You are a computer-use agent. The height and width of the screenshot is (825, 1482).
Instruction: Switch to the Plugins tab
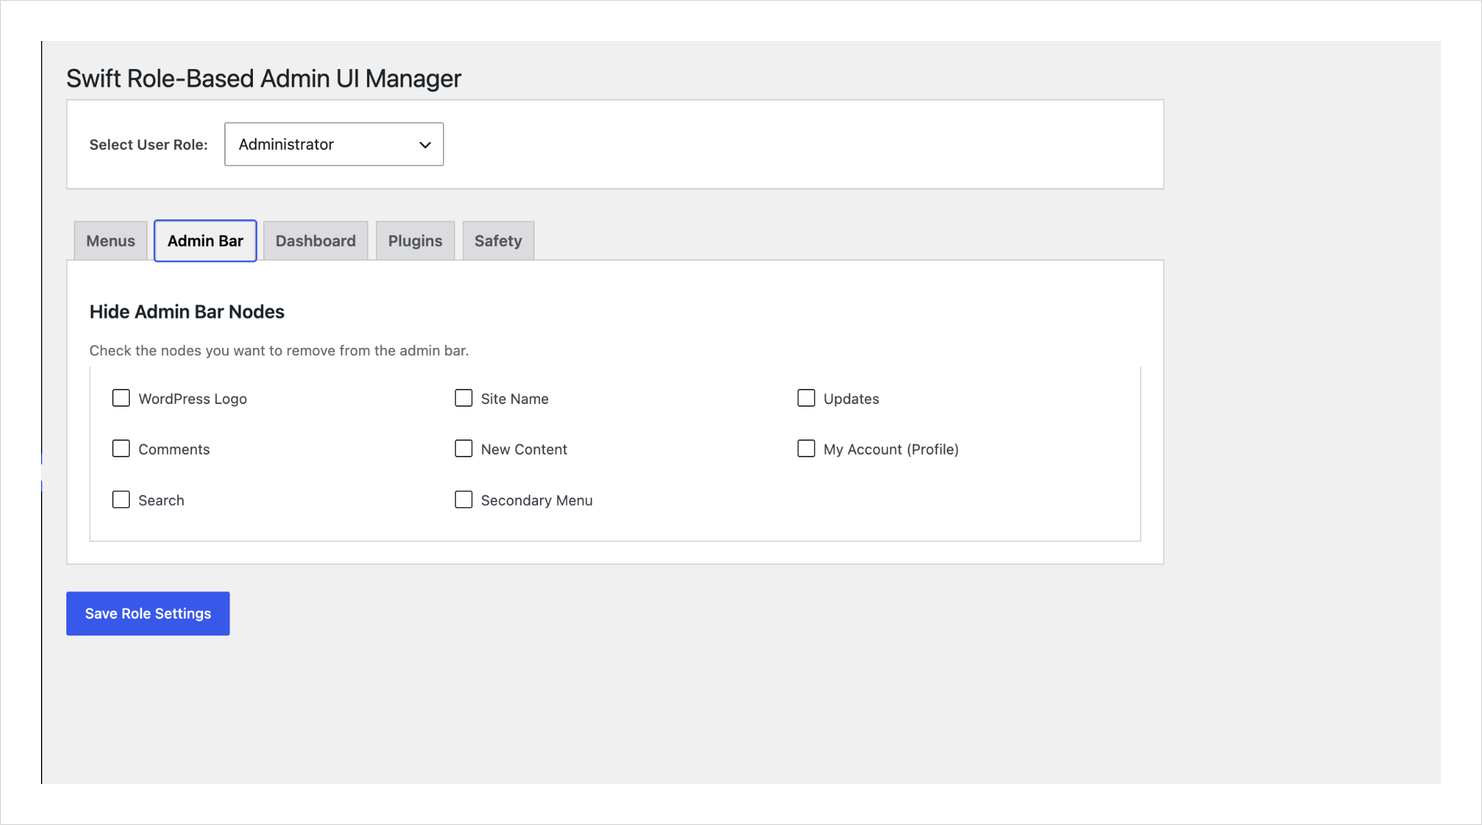(415, 240)
